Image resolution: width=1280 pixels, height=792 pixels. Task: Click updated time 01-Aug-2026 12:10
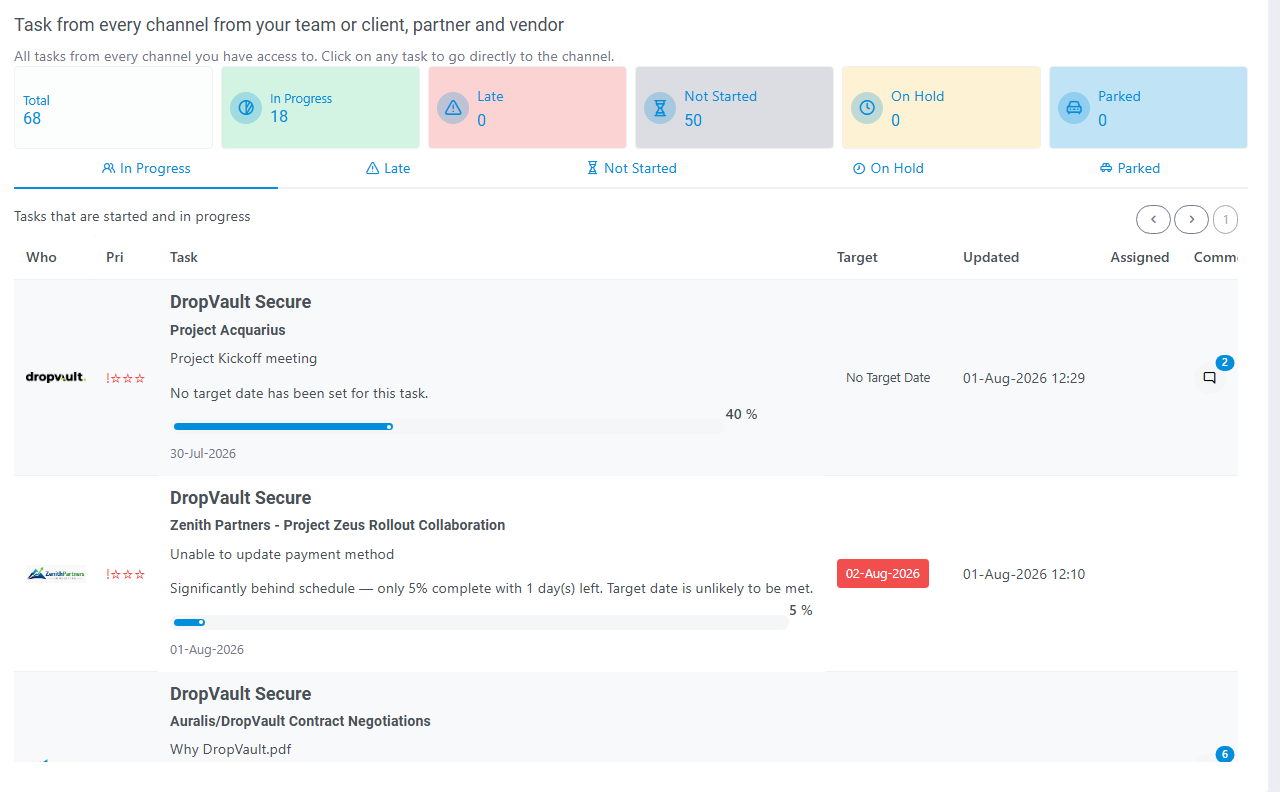(x=1024, y=574)
